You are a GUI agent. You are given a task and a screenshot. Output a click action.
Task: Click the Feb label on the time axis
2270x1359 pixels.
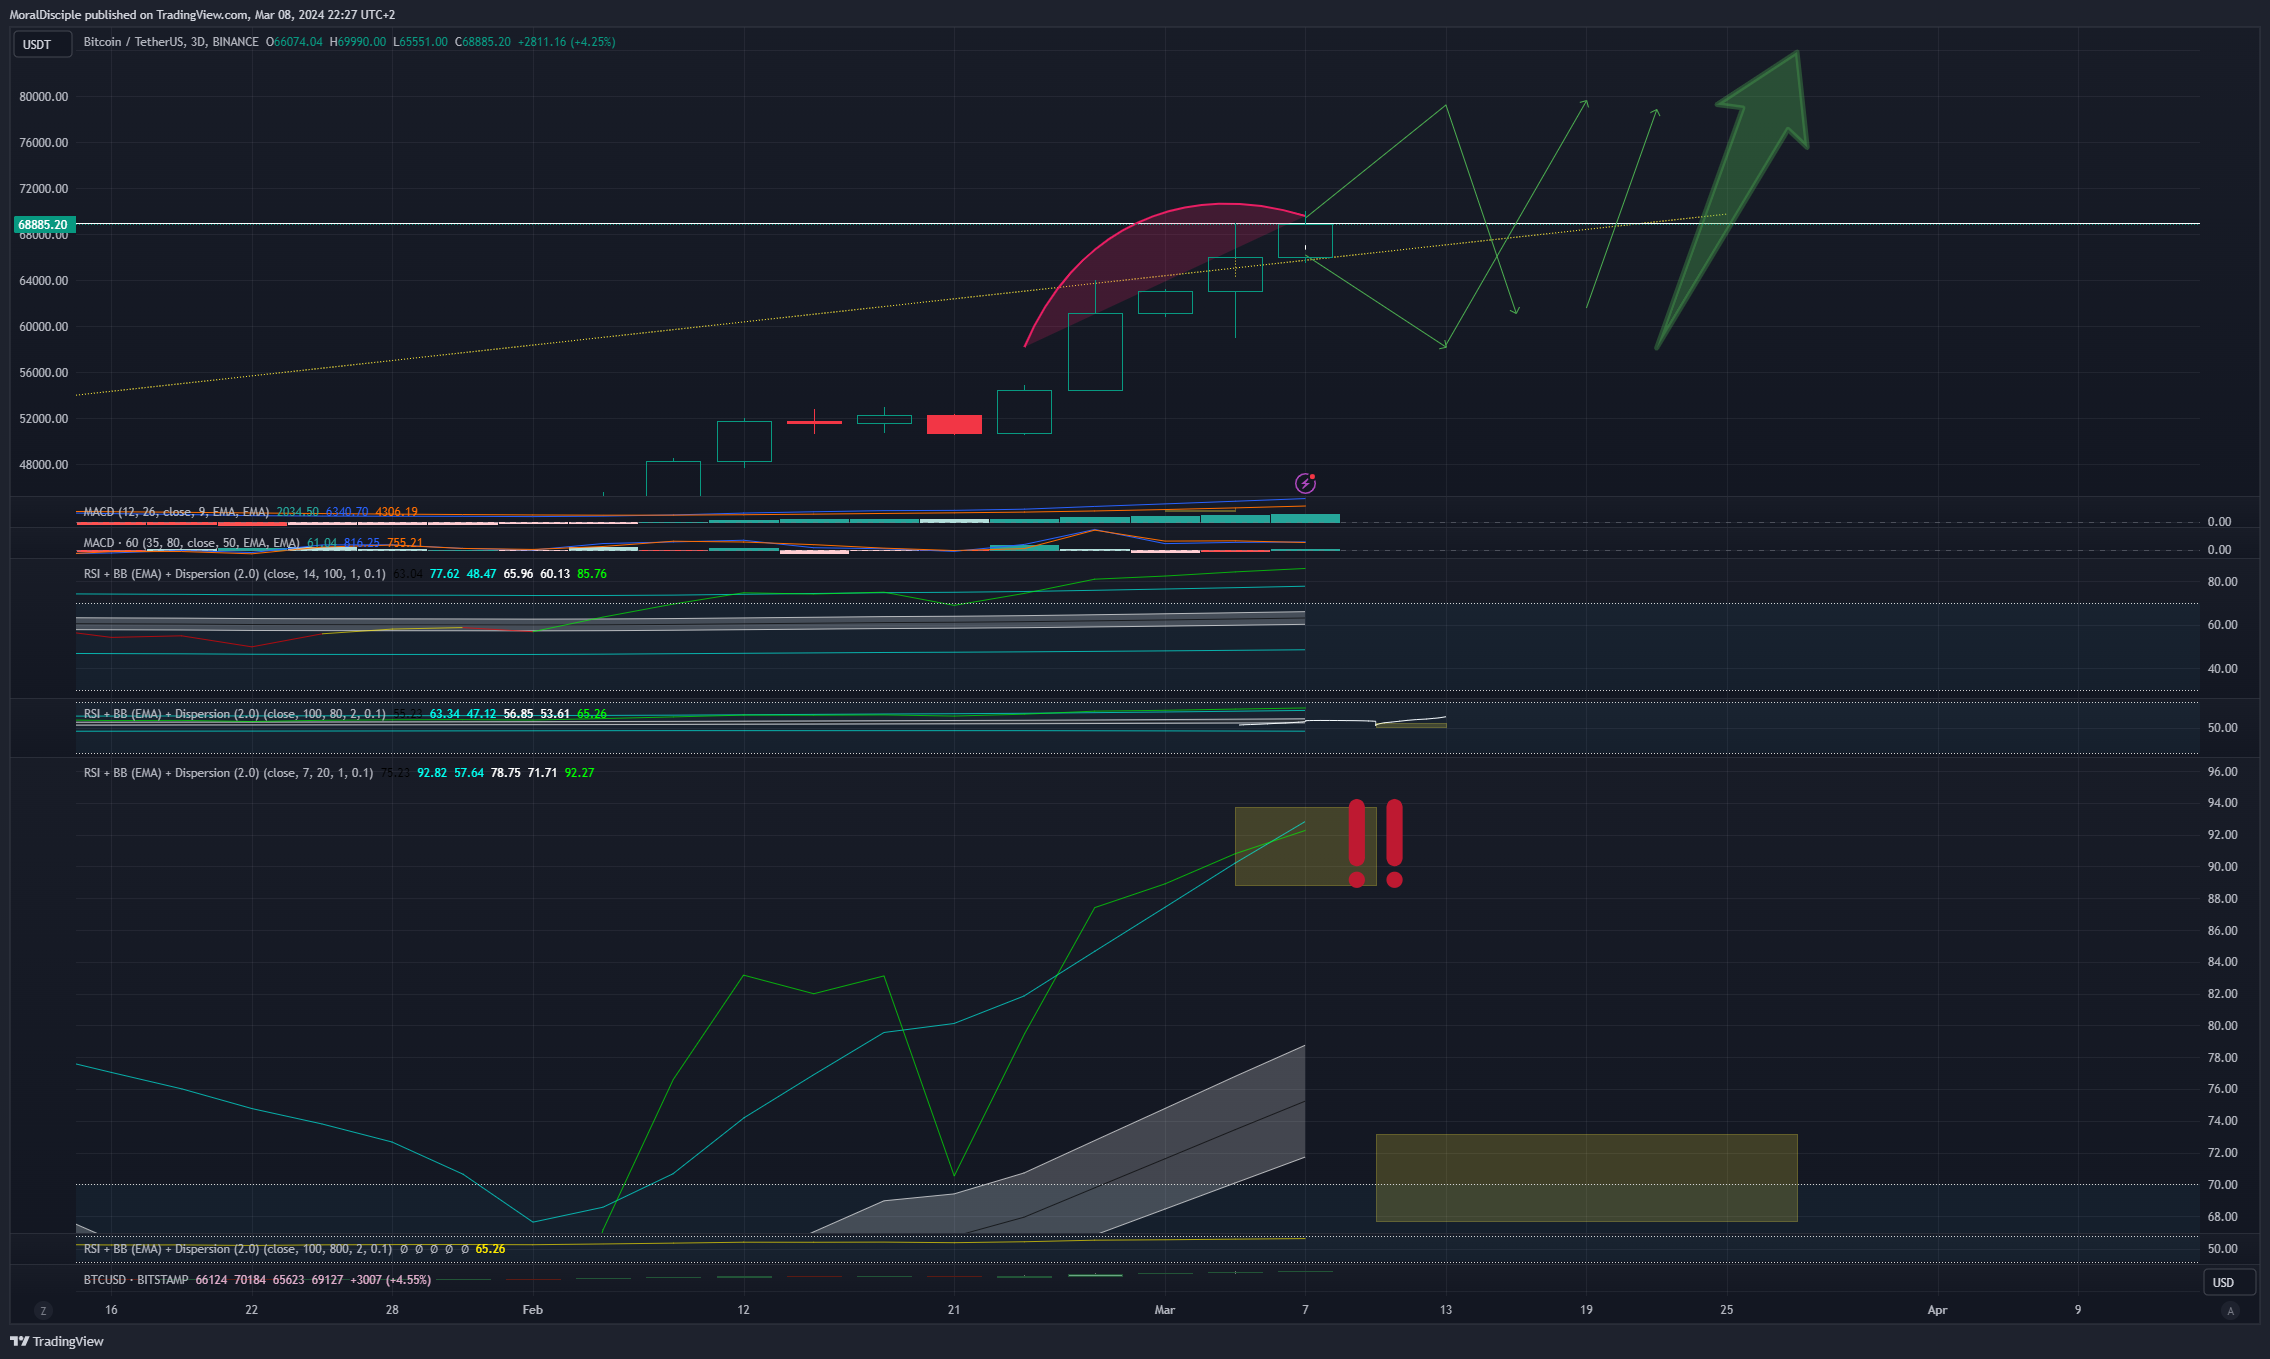tap(533, 1310)
